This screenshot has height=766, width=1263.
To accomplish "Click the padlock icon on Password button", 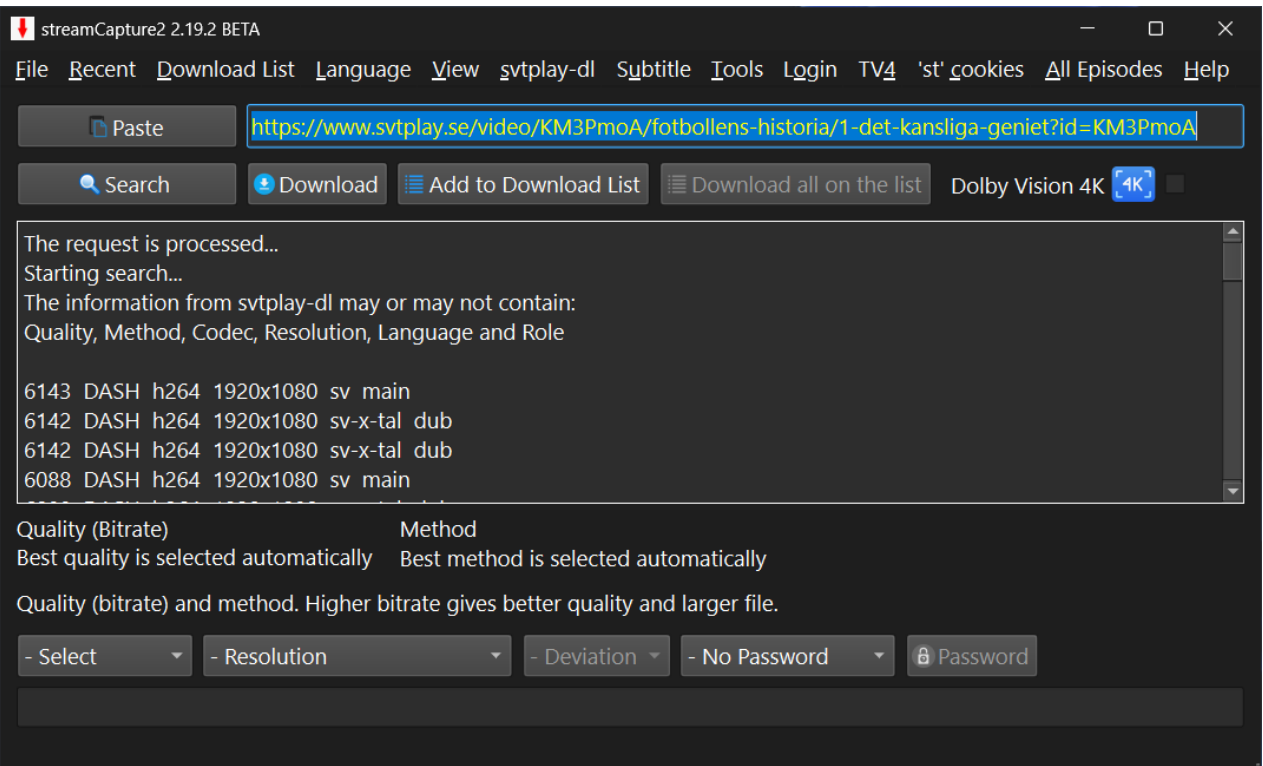I will 924,657.
